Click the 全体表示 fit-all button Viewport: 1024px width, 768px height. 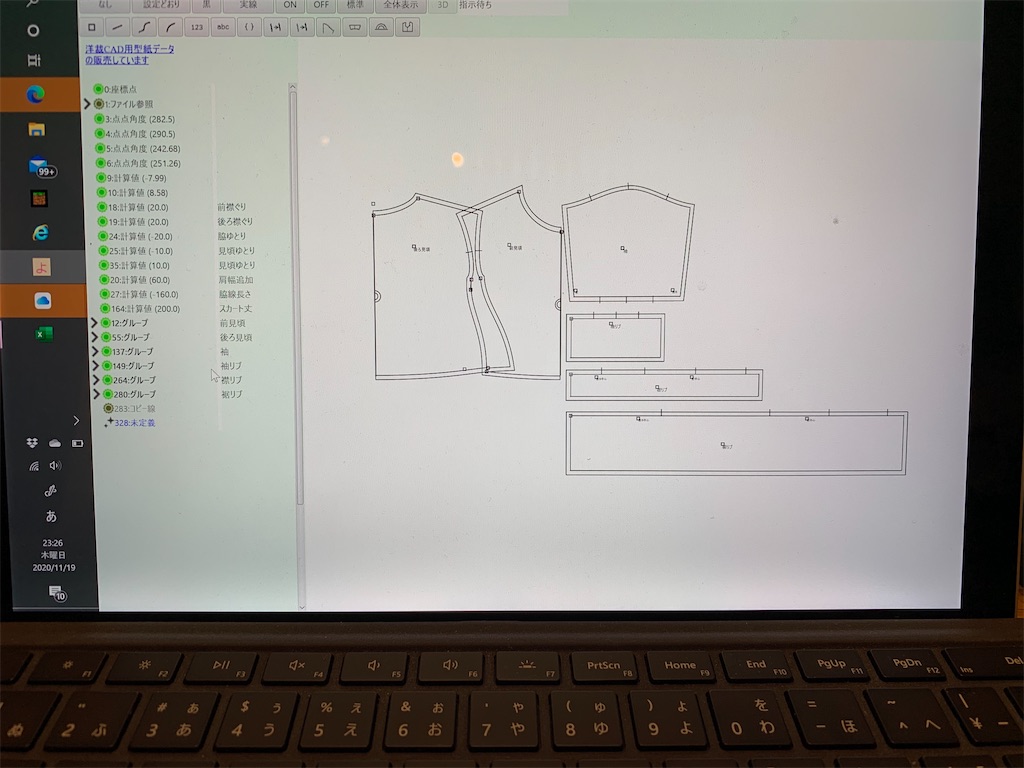pyautogui.click(x=400, y=5)
